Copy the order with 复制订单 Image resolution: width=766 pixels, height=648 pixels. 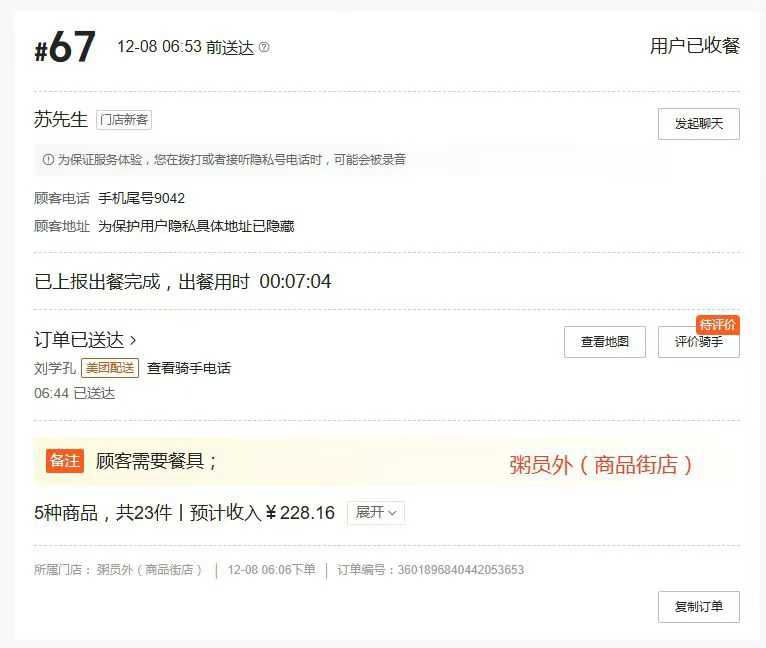pyautogui.click(x=699, y=607)
